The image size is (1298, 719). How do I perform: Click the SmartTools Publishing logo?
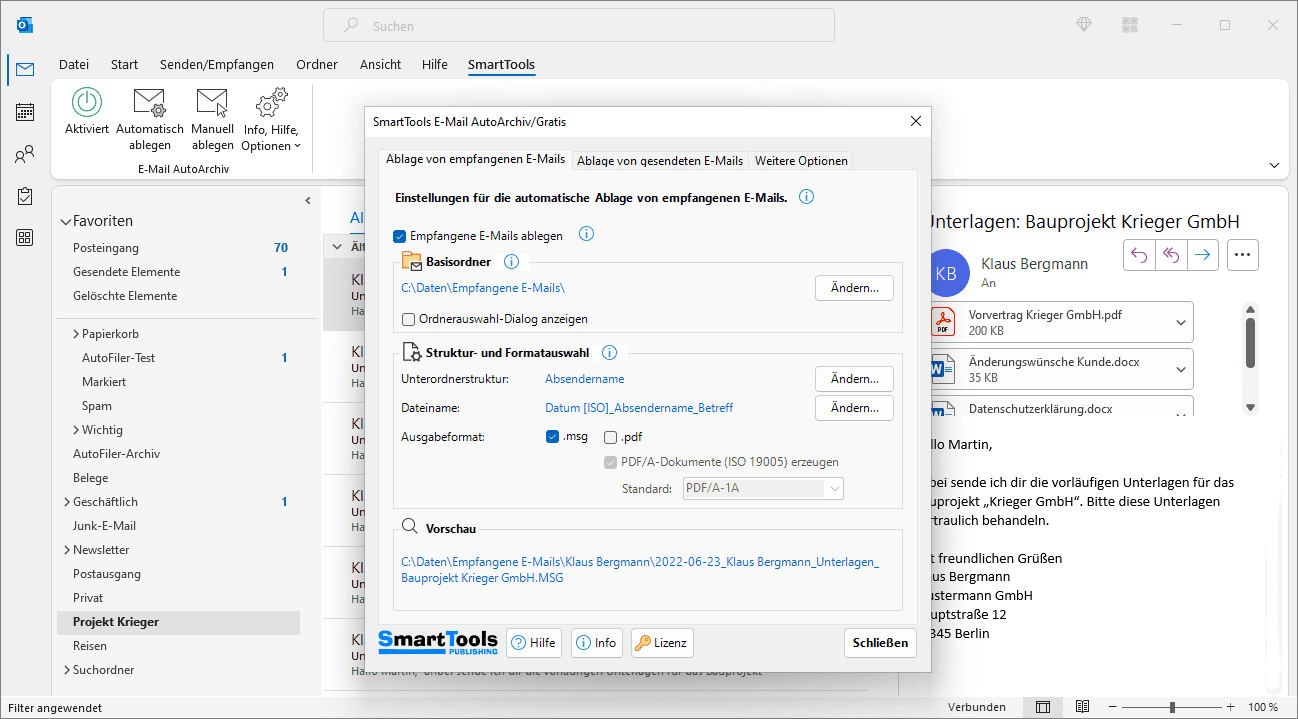[438, 642]
